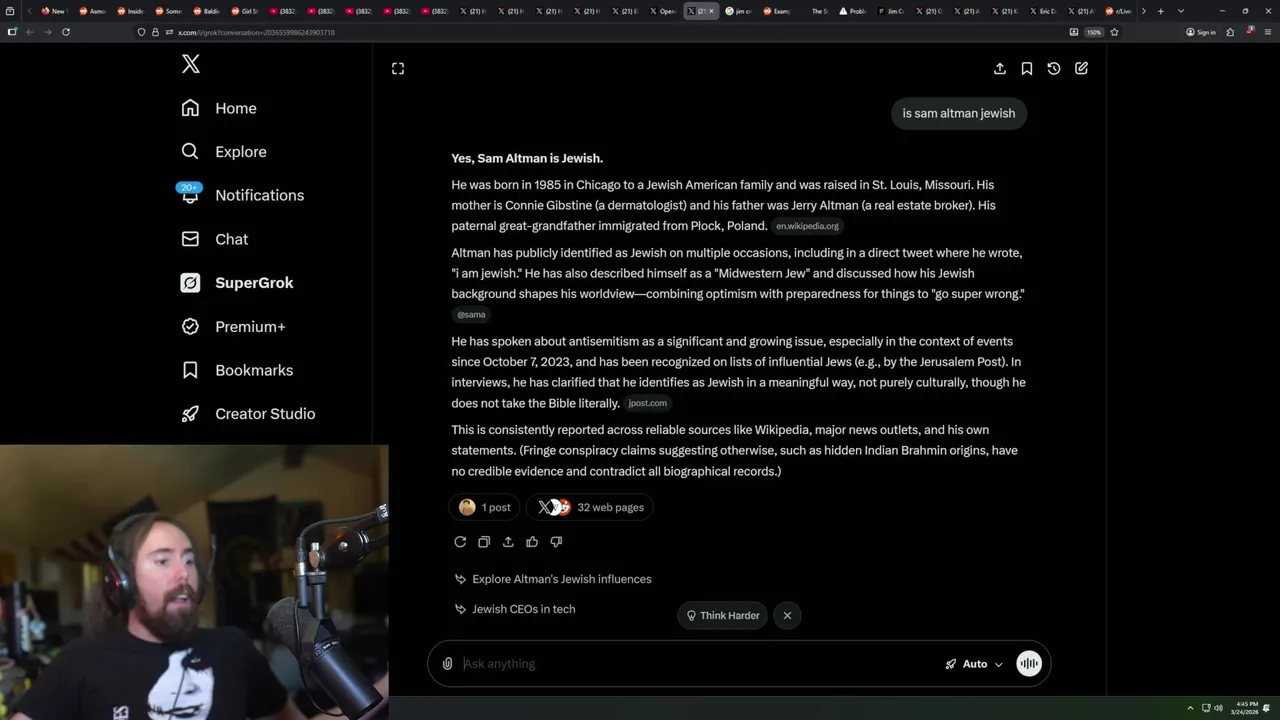Click the SuperGrok logo icon
The height and width of the screenshot is (720, 1280).
[190, 283]
